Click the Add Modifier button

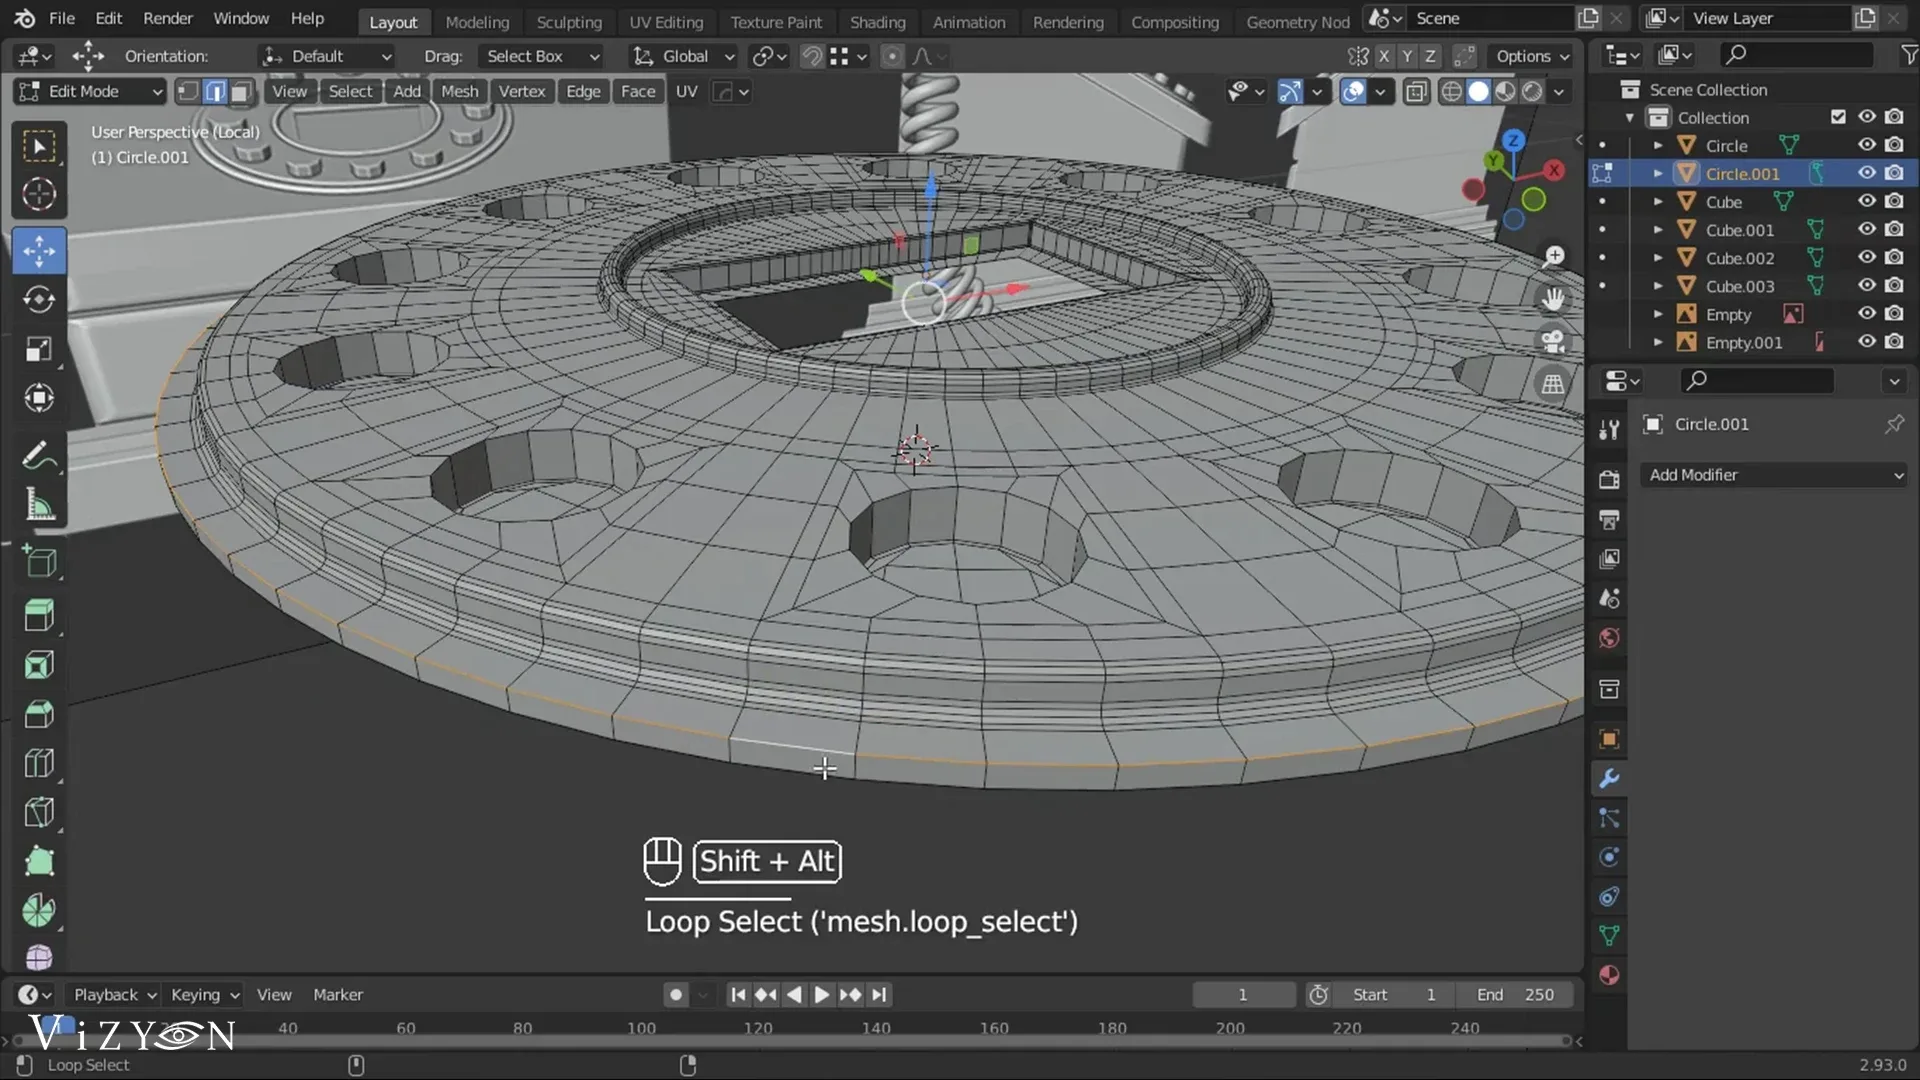pyautogui.click(x=1774, y=475)
